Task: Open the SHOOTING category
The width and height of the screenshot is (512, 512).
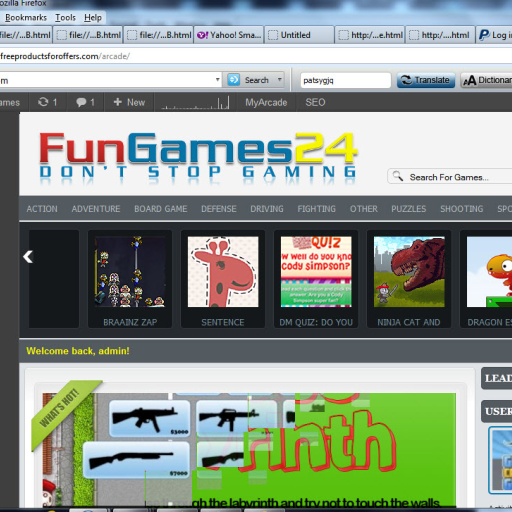Action: [x=461, y=209]
